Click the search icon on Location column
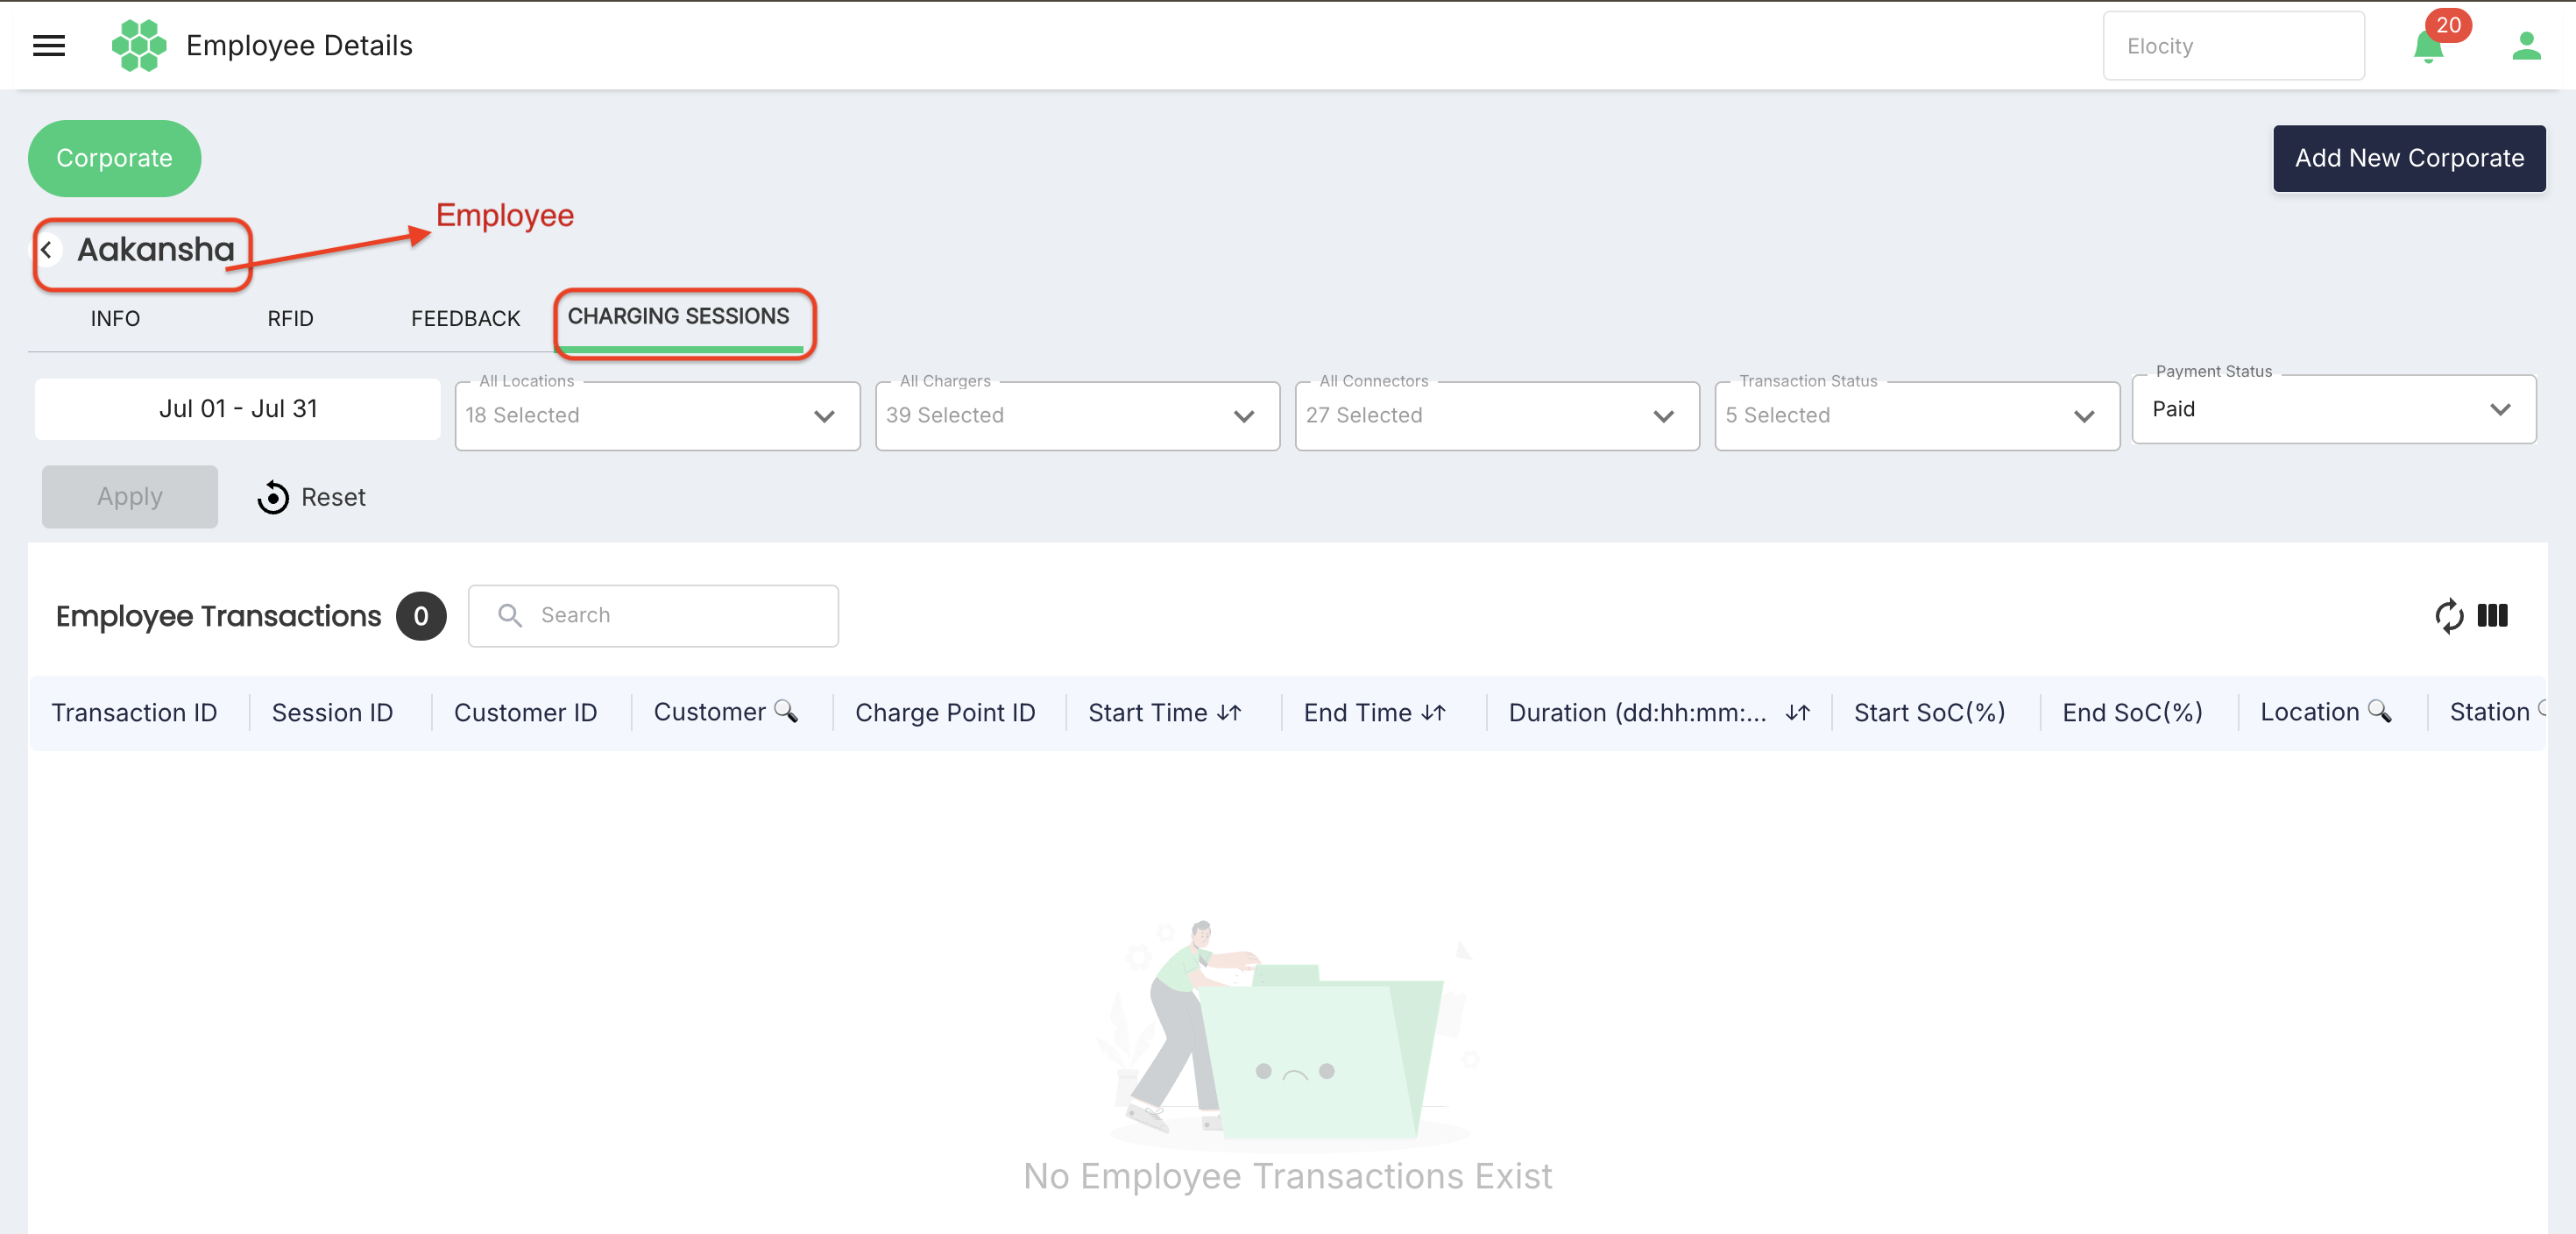The height and width of the screenshot is (1234, 2576). pos(2380,711)
